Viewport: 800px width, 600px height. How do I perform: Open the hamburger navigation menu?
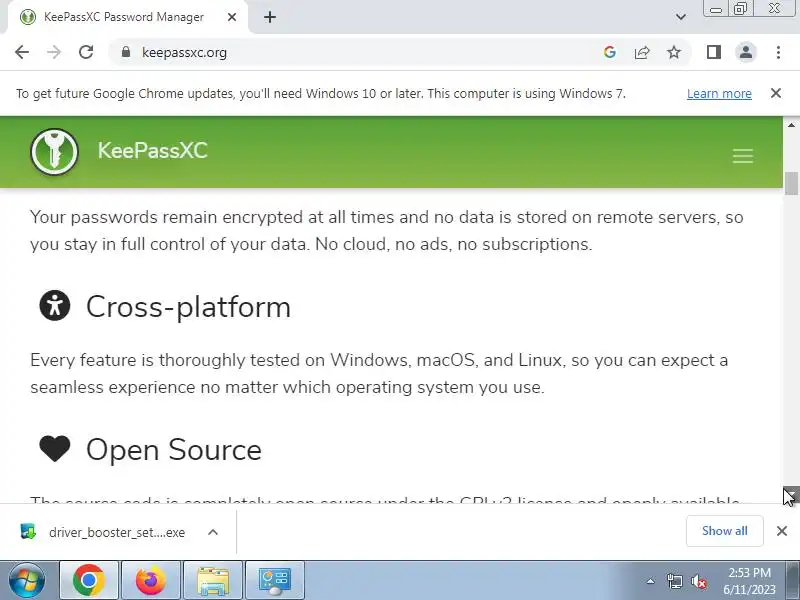(x=742, y=156)
